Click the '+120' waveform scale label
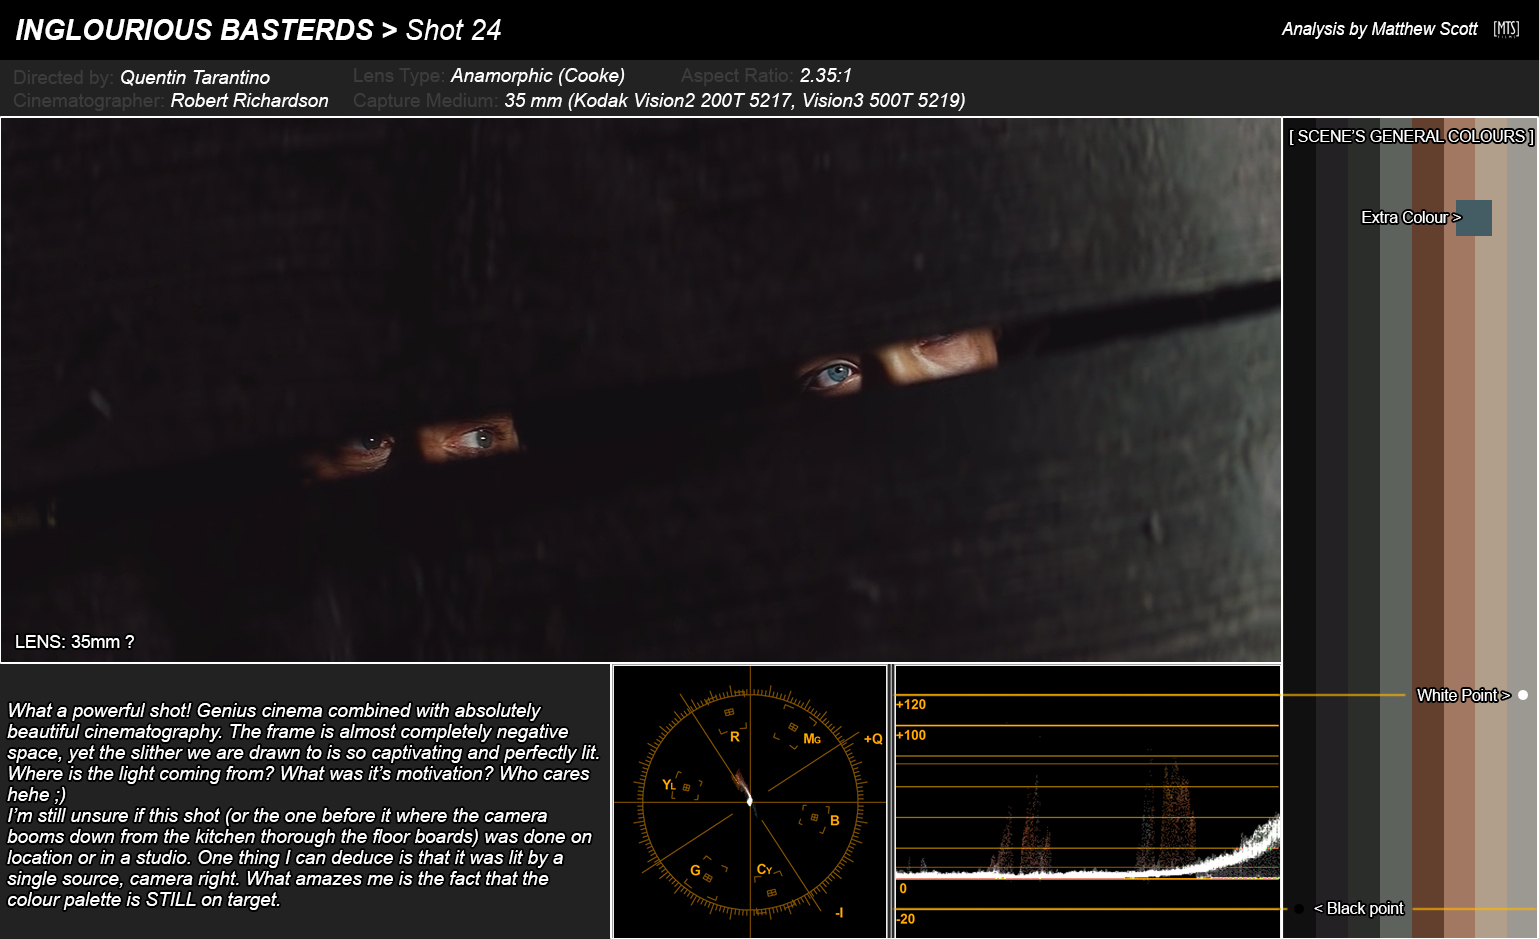Screen dimensions: 1539x939 click(911, 704)
